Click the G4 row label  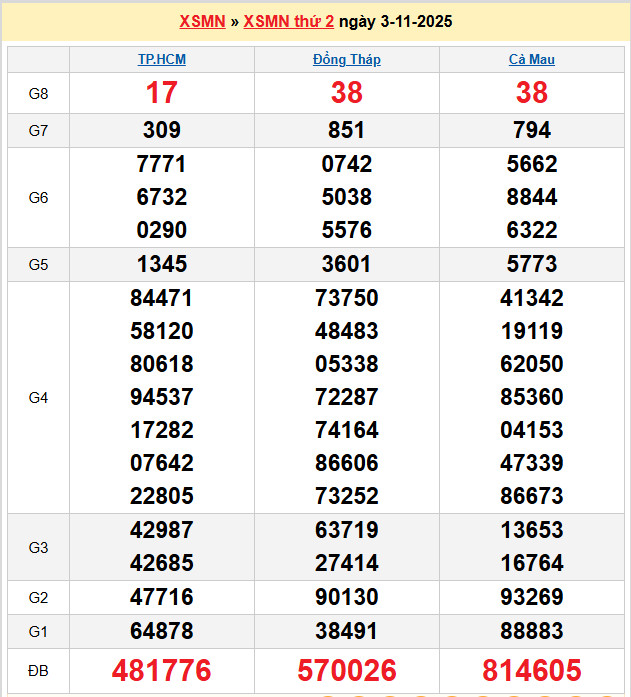38,397
